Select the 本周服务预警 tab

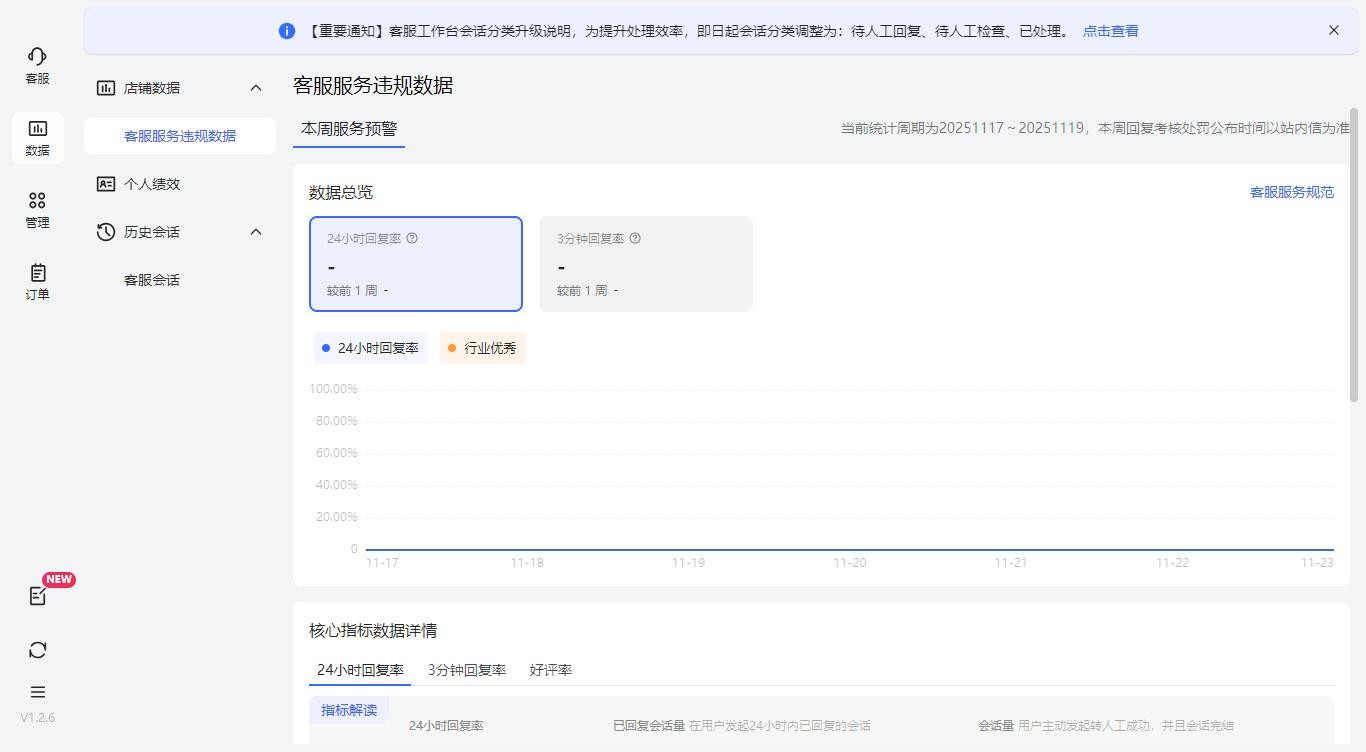(x=349, y=129)
